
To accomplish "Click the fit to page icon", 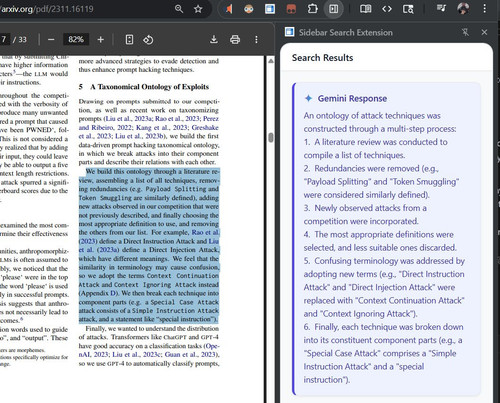I will [x=129, y=40].
